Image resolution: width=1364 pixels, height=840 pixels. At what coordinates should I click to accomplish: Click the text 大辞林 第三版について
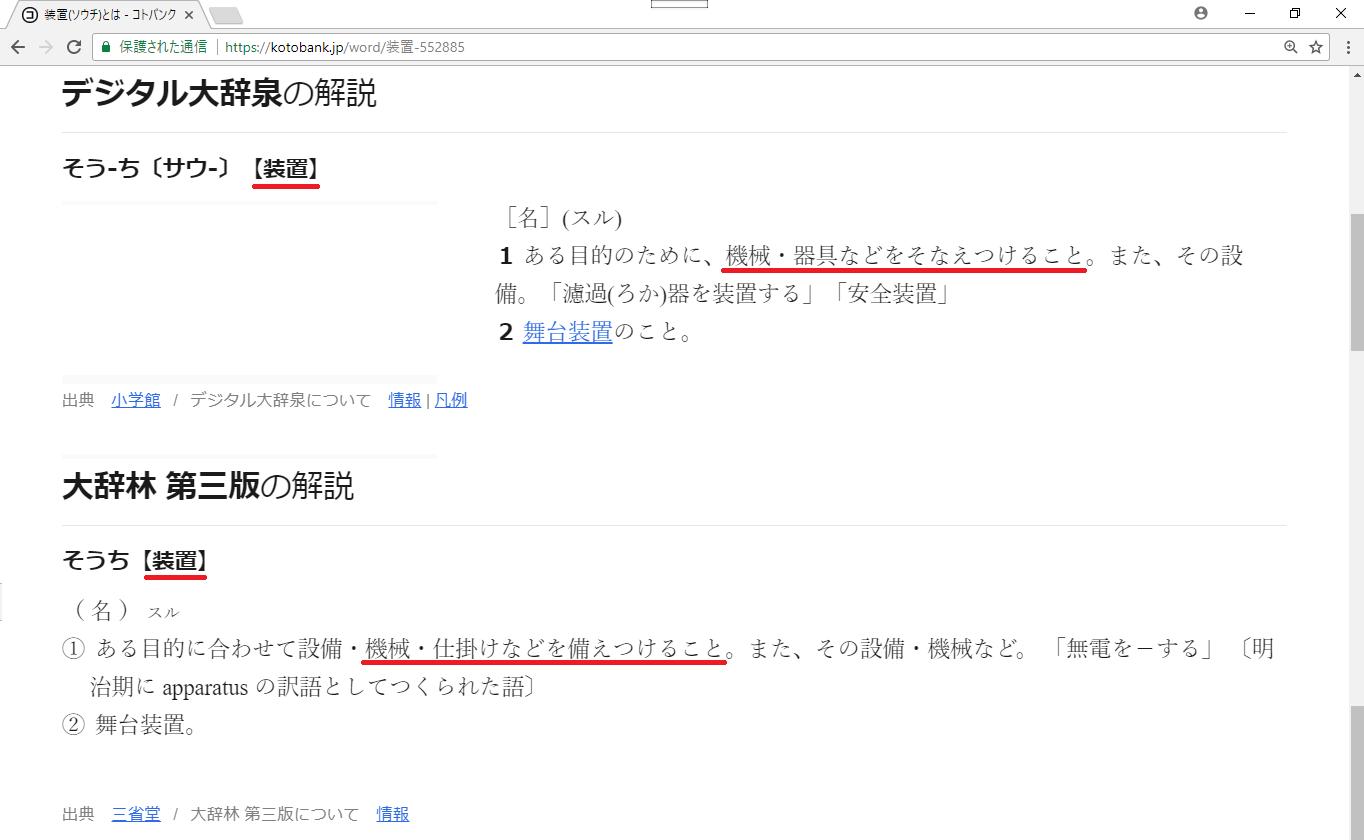click(x=274, y=814)
